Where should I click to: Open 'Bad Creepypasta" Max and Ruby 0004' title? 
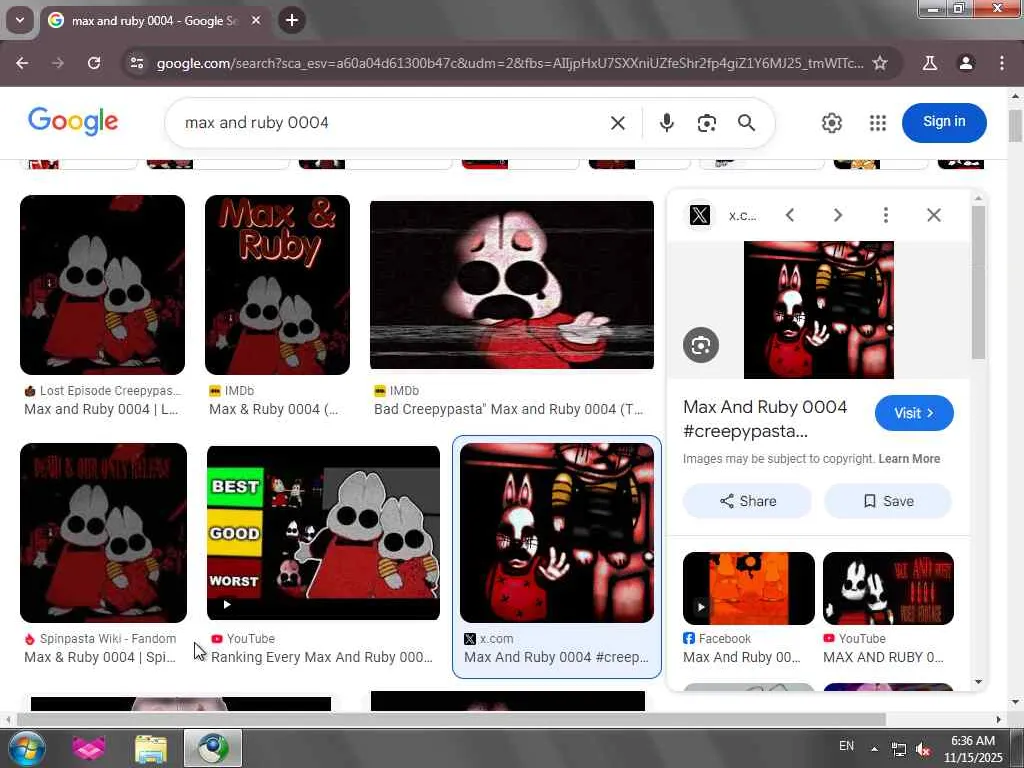(x=508, y=409)
